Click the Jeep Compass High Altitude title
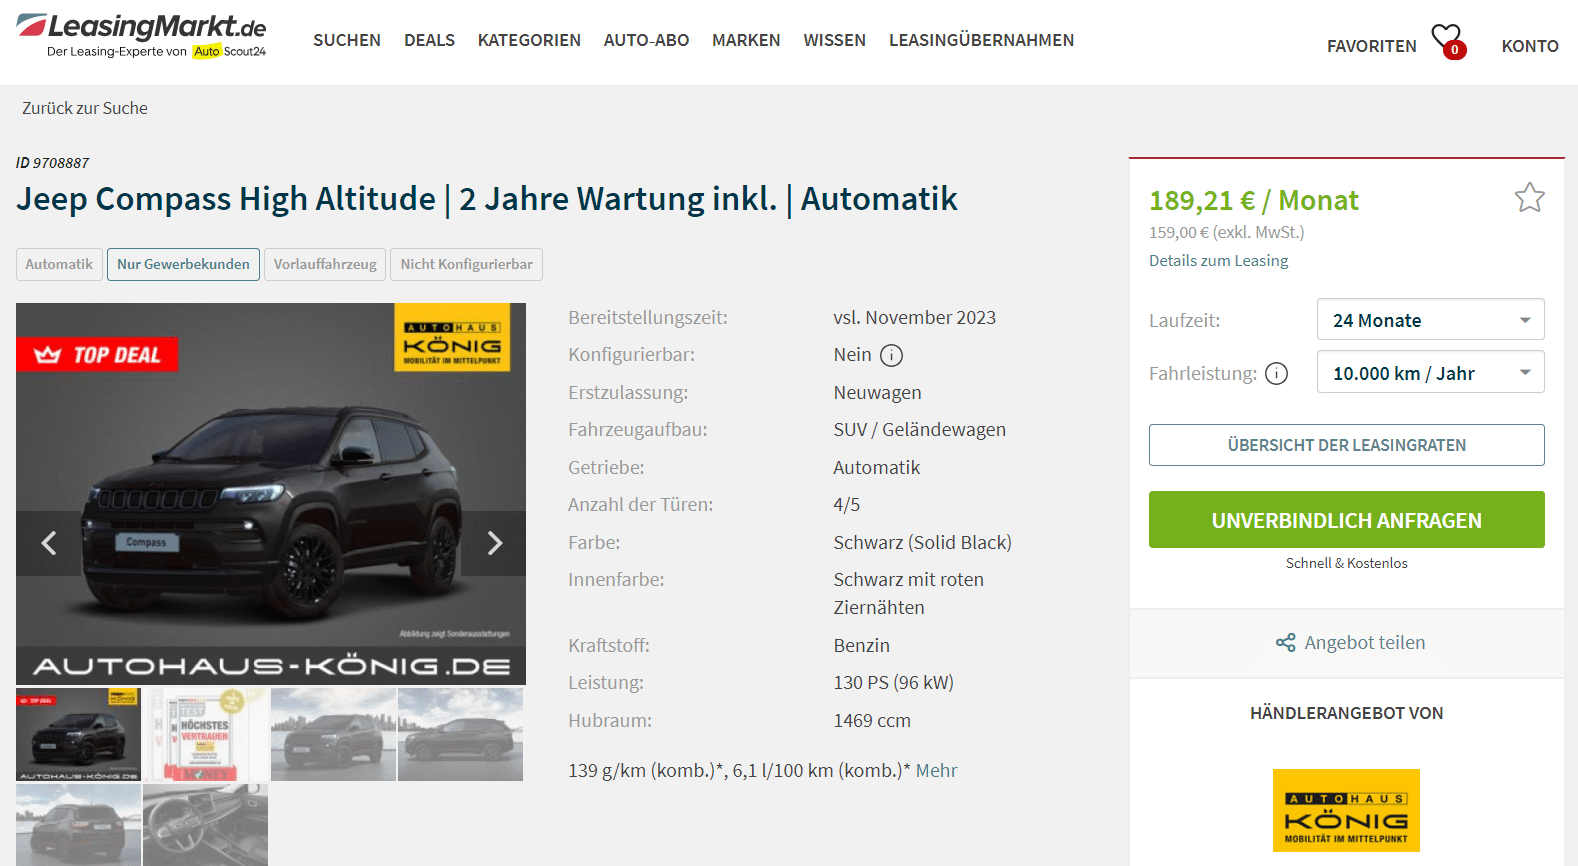The height and width of the screenshot is (866, 1578). point(487,199)
